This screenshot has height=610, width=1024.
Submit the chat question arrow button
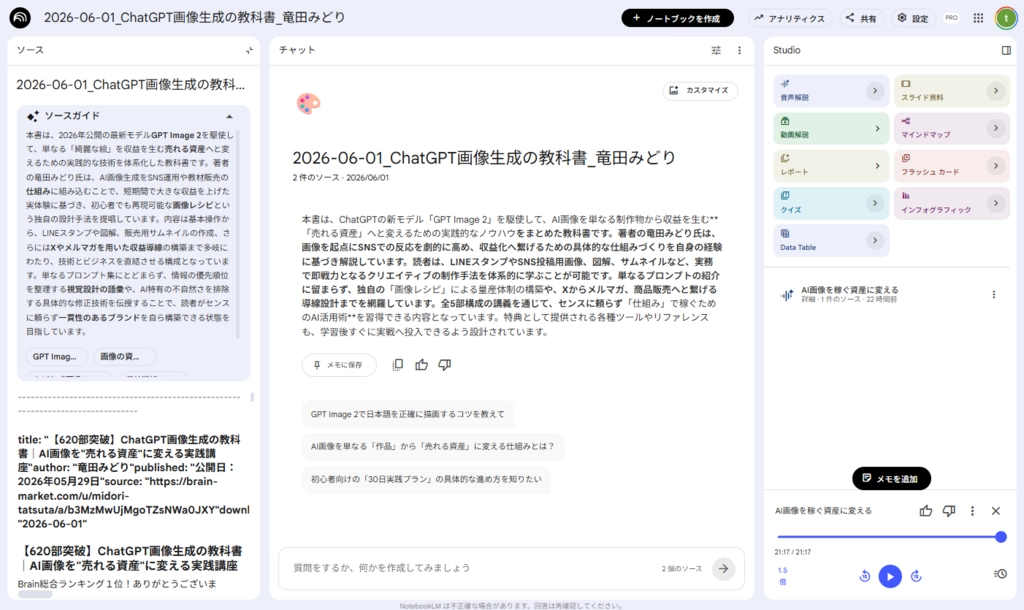point(723,568)
